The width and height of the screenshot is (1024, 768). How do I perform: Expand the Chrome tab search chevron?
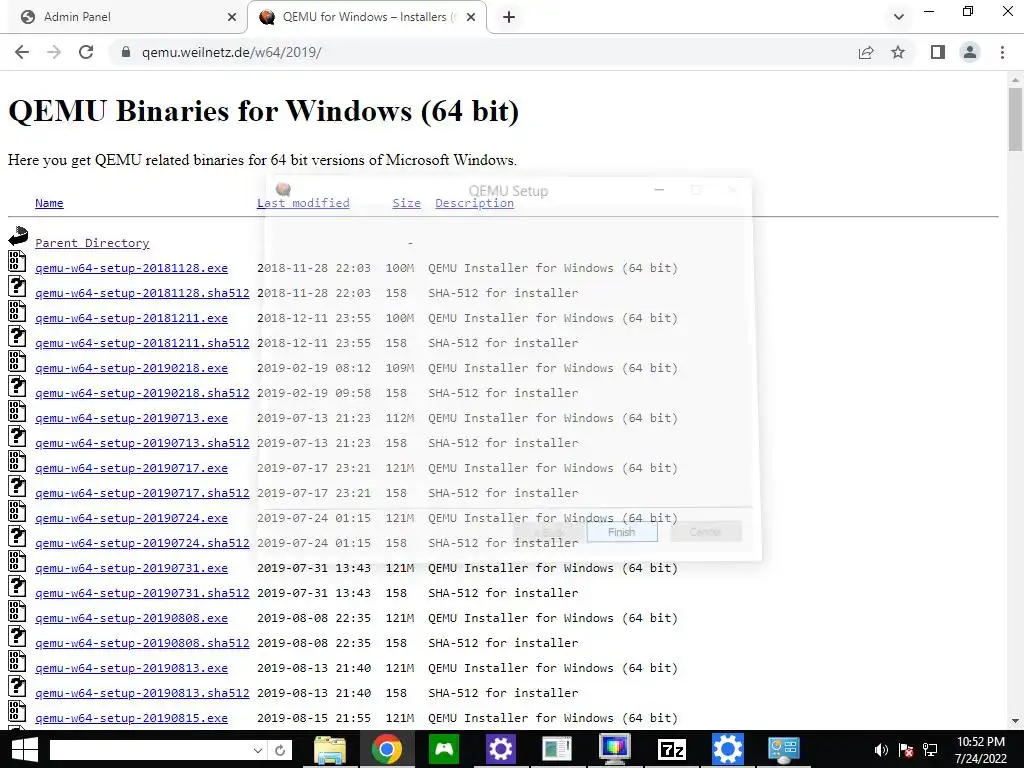click(899, 17)
